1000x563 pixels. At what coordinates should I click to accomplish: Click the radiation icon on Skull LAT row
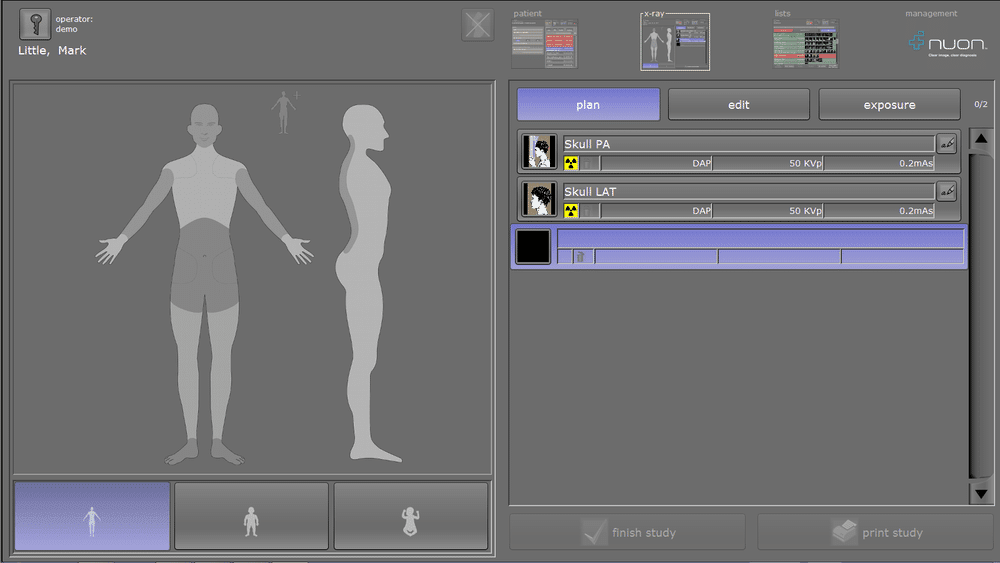571,211
